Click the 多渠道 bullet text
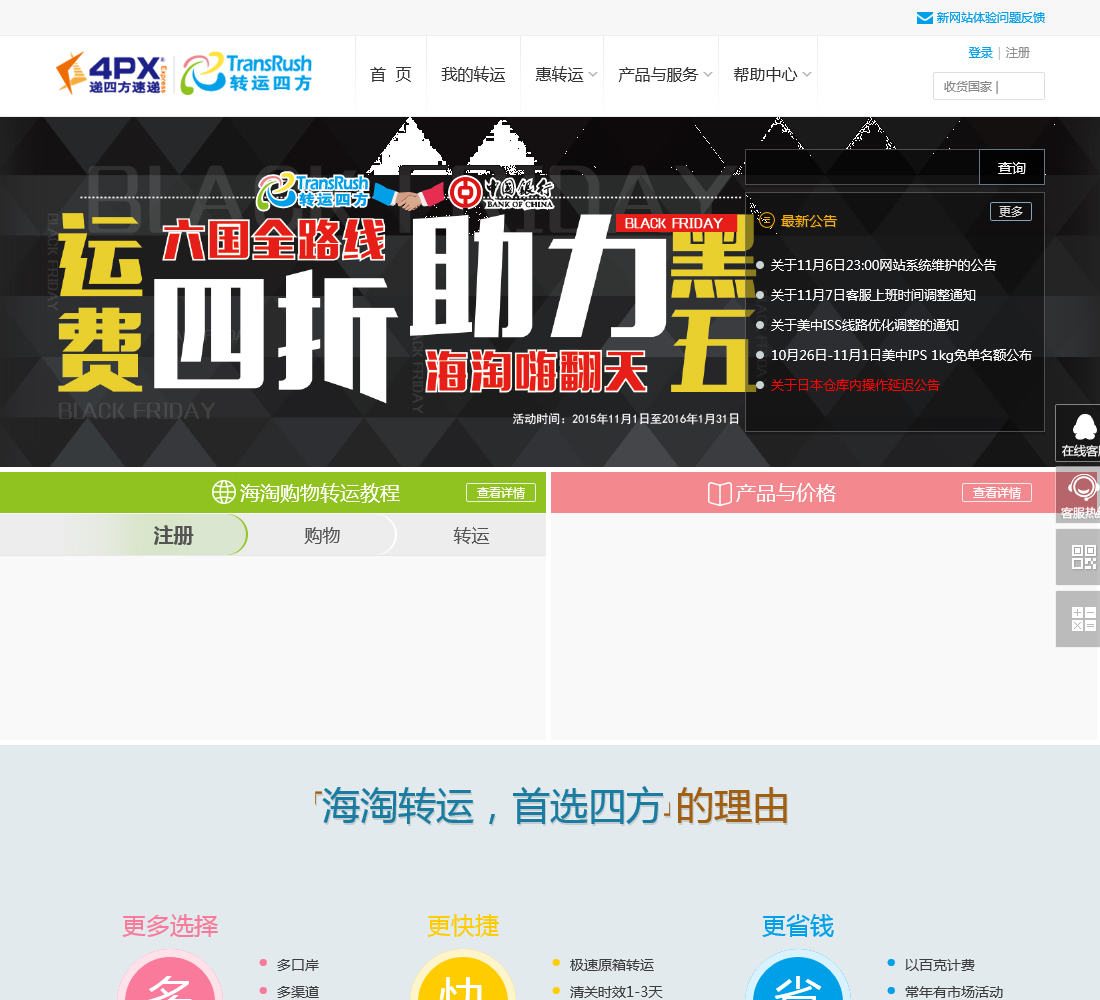The width and height of the screenshot is (1100, 1000). [x=297, y=992]
